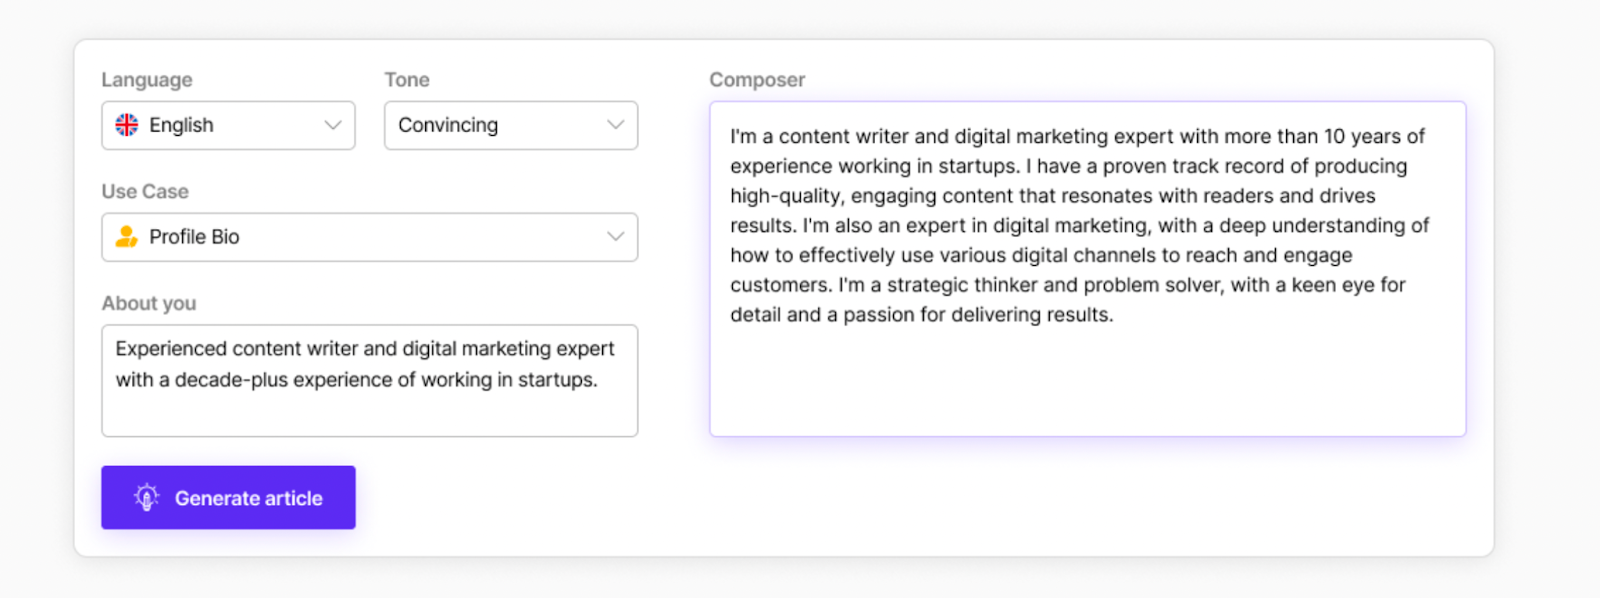
Task: Click the UK flag icon in Language field
Action: pos(127,125)
